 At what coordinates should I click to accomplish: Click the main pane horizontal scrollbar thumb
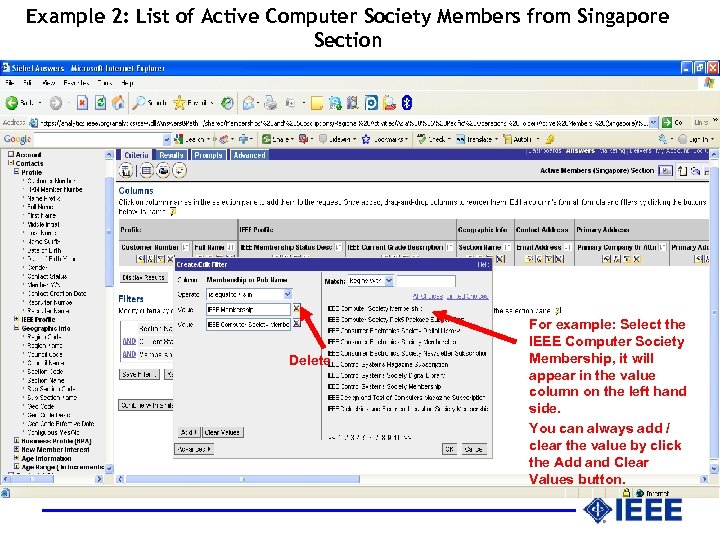[243, 479]
